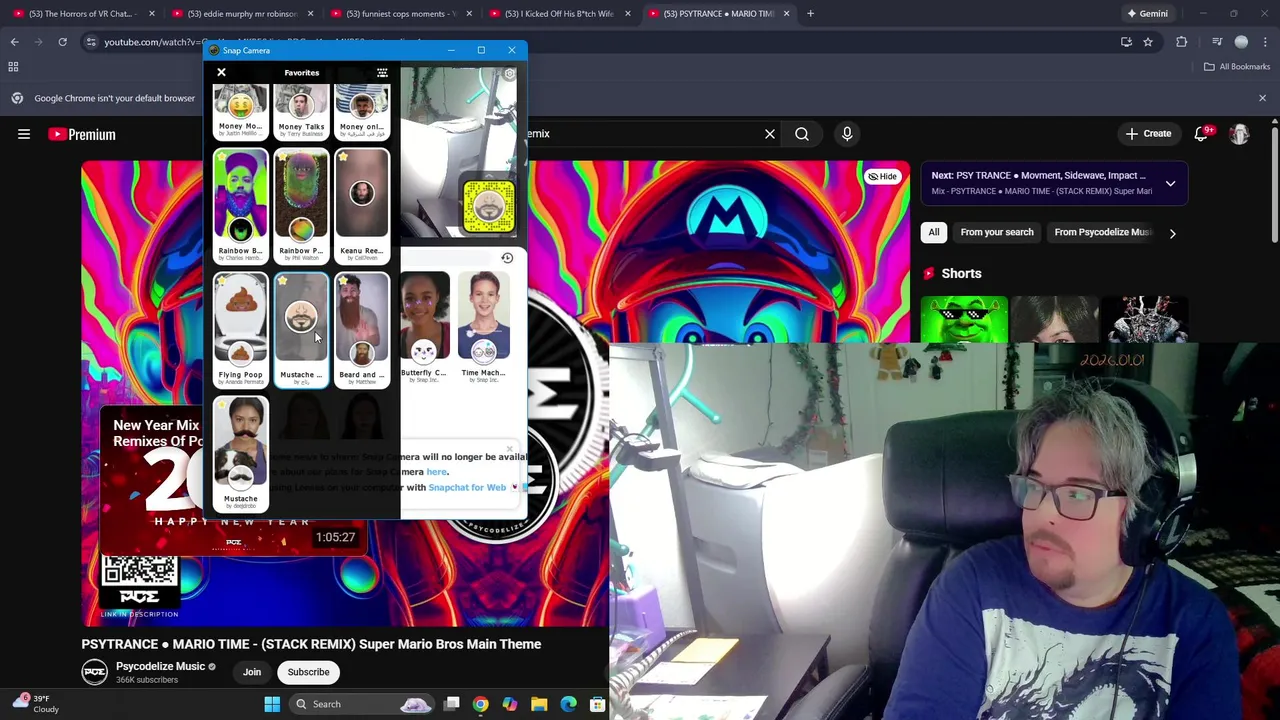
Task: Choose the Mustache lens by deejdrobo
Action: pos(240,453)
